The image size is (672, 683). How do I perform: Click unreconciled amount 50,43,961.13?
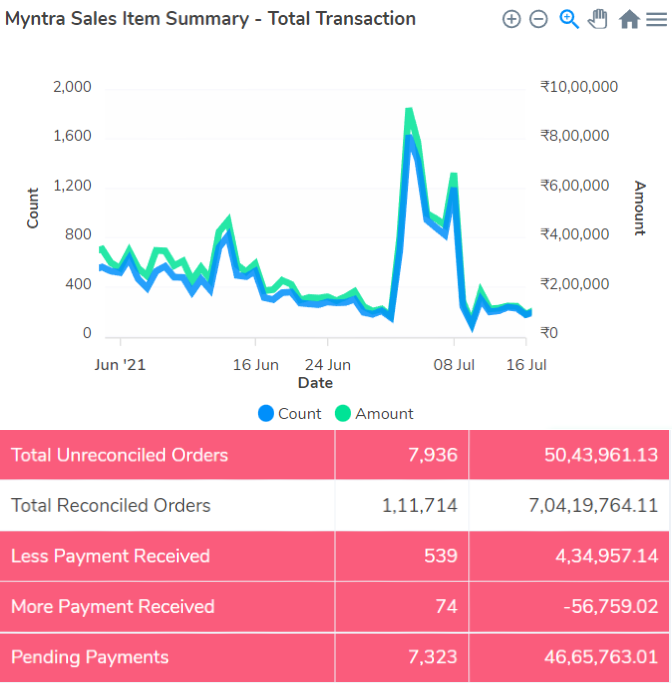coord(601,455)
